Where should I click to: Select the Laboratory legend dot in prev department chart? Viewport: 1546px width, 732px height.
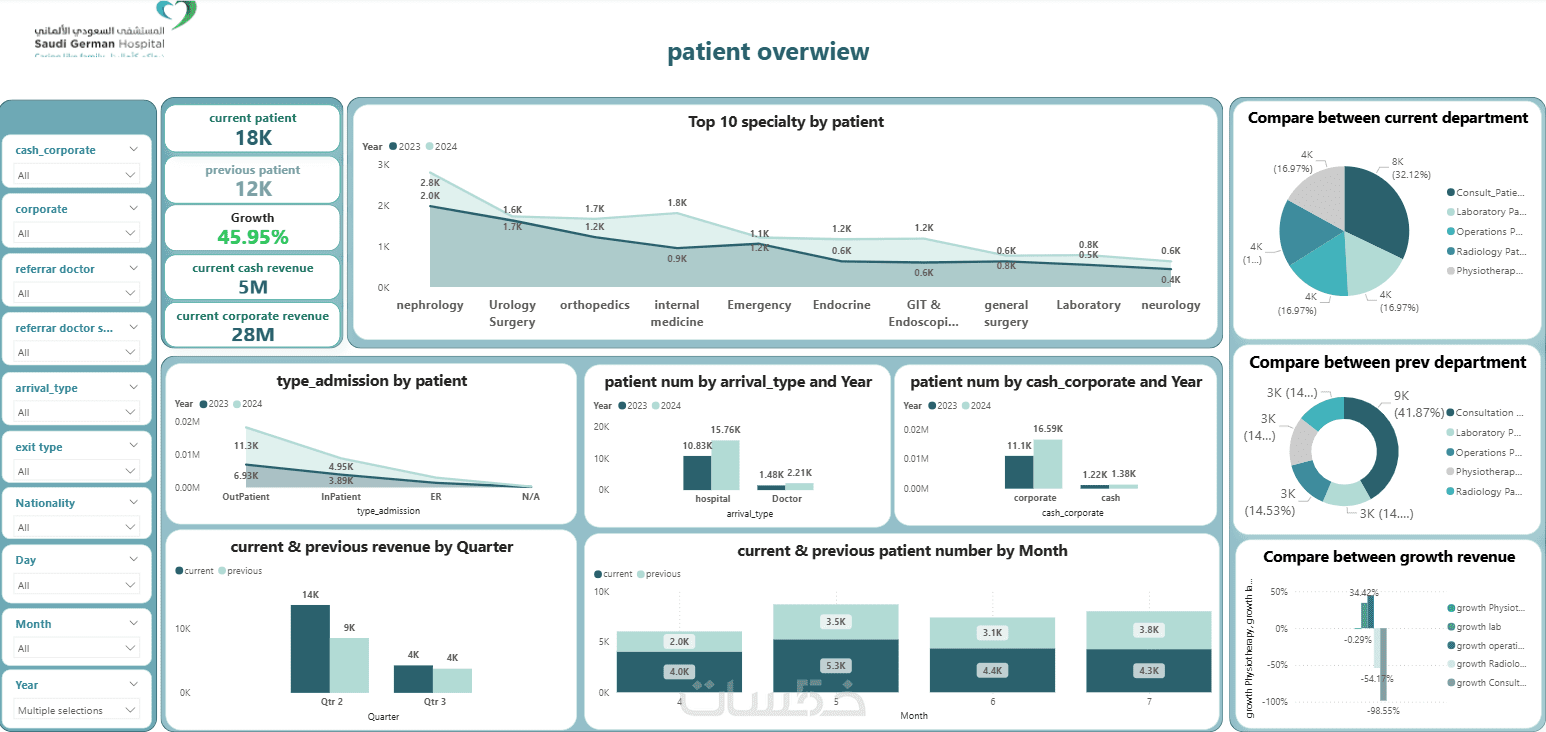pos(1451,432)
